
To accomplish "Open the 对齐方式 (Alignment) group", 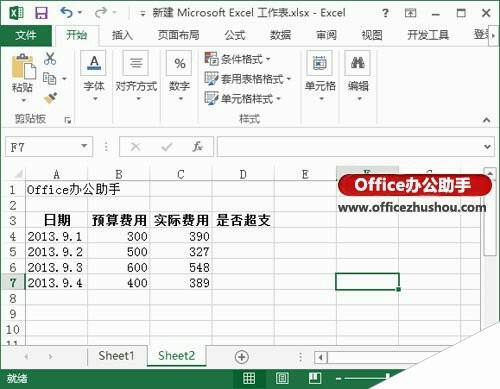I will (136, 77).
